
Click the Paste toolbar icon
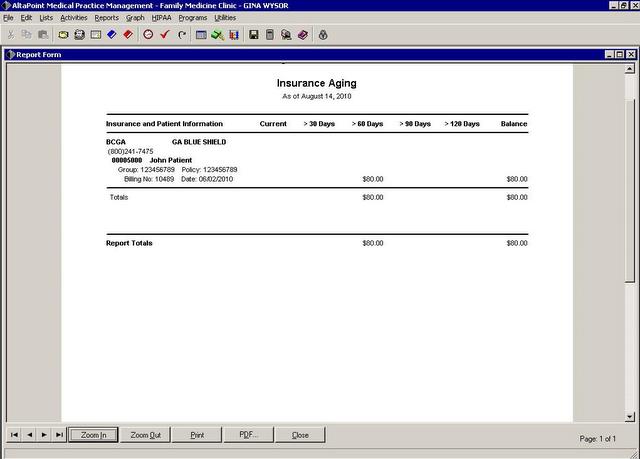click(x=43, y=35)
